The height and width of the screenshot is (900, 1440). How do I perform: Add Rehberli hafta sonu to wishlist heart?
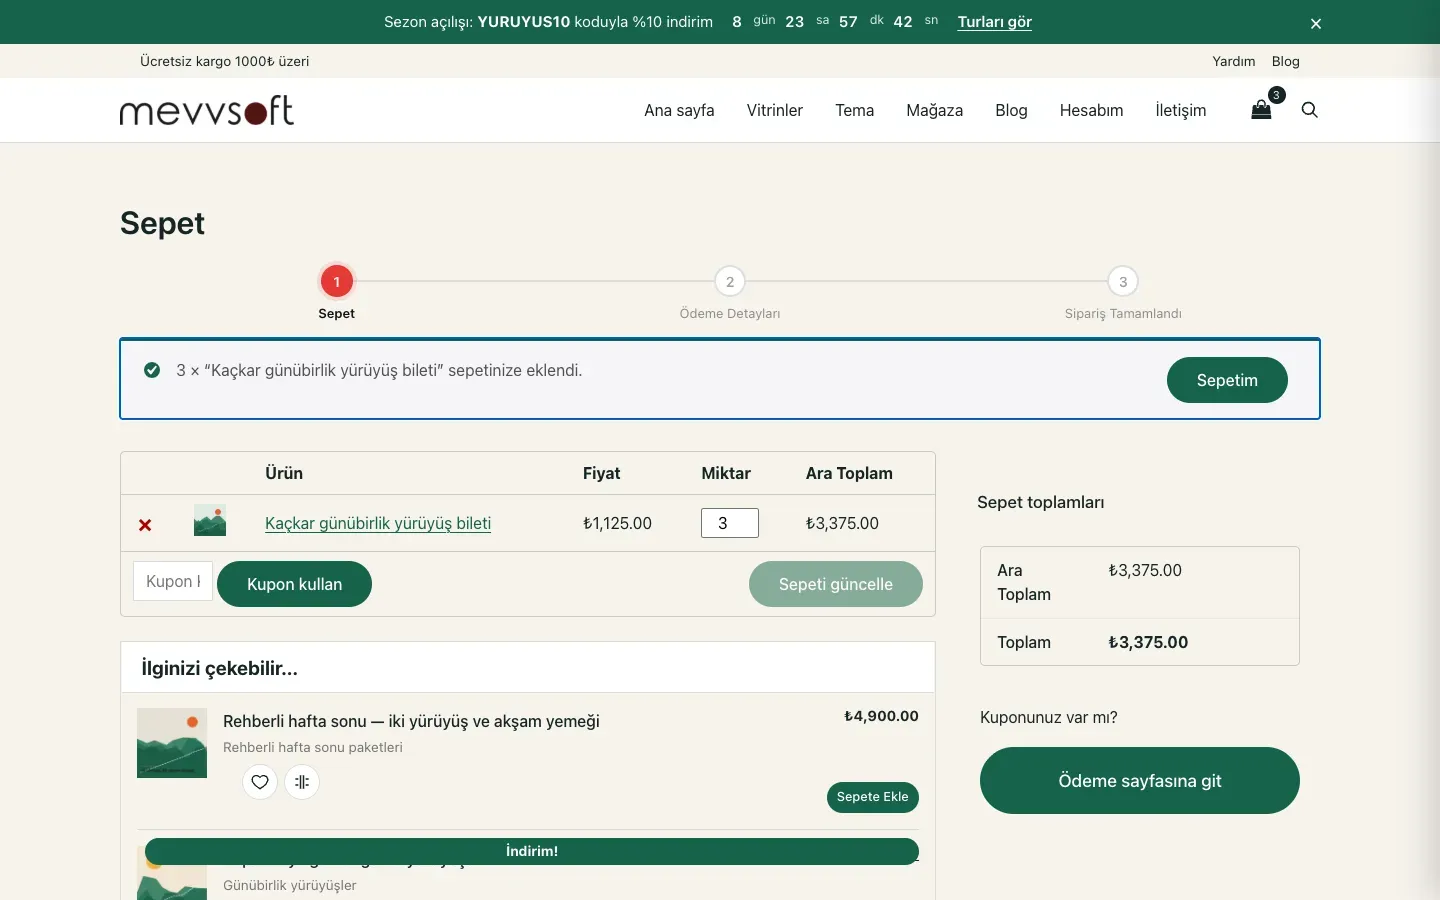pyautogui.click(x=260, y=782)
